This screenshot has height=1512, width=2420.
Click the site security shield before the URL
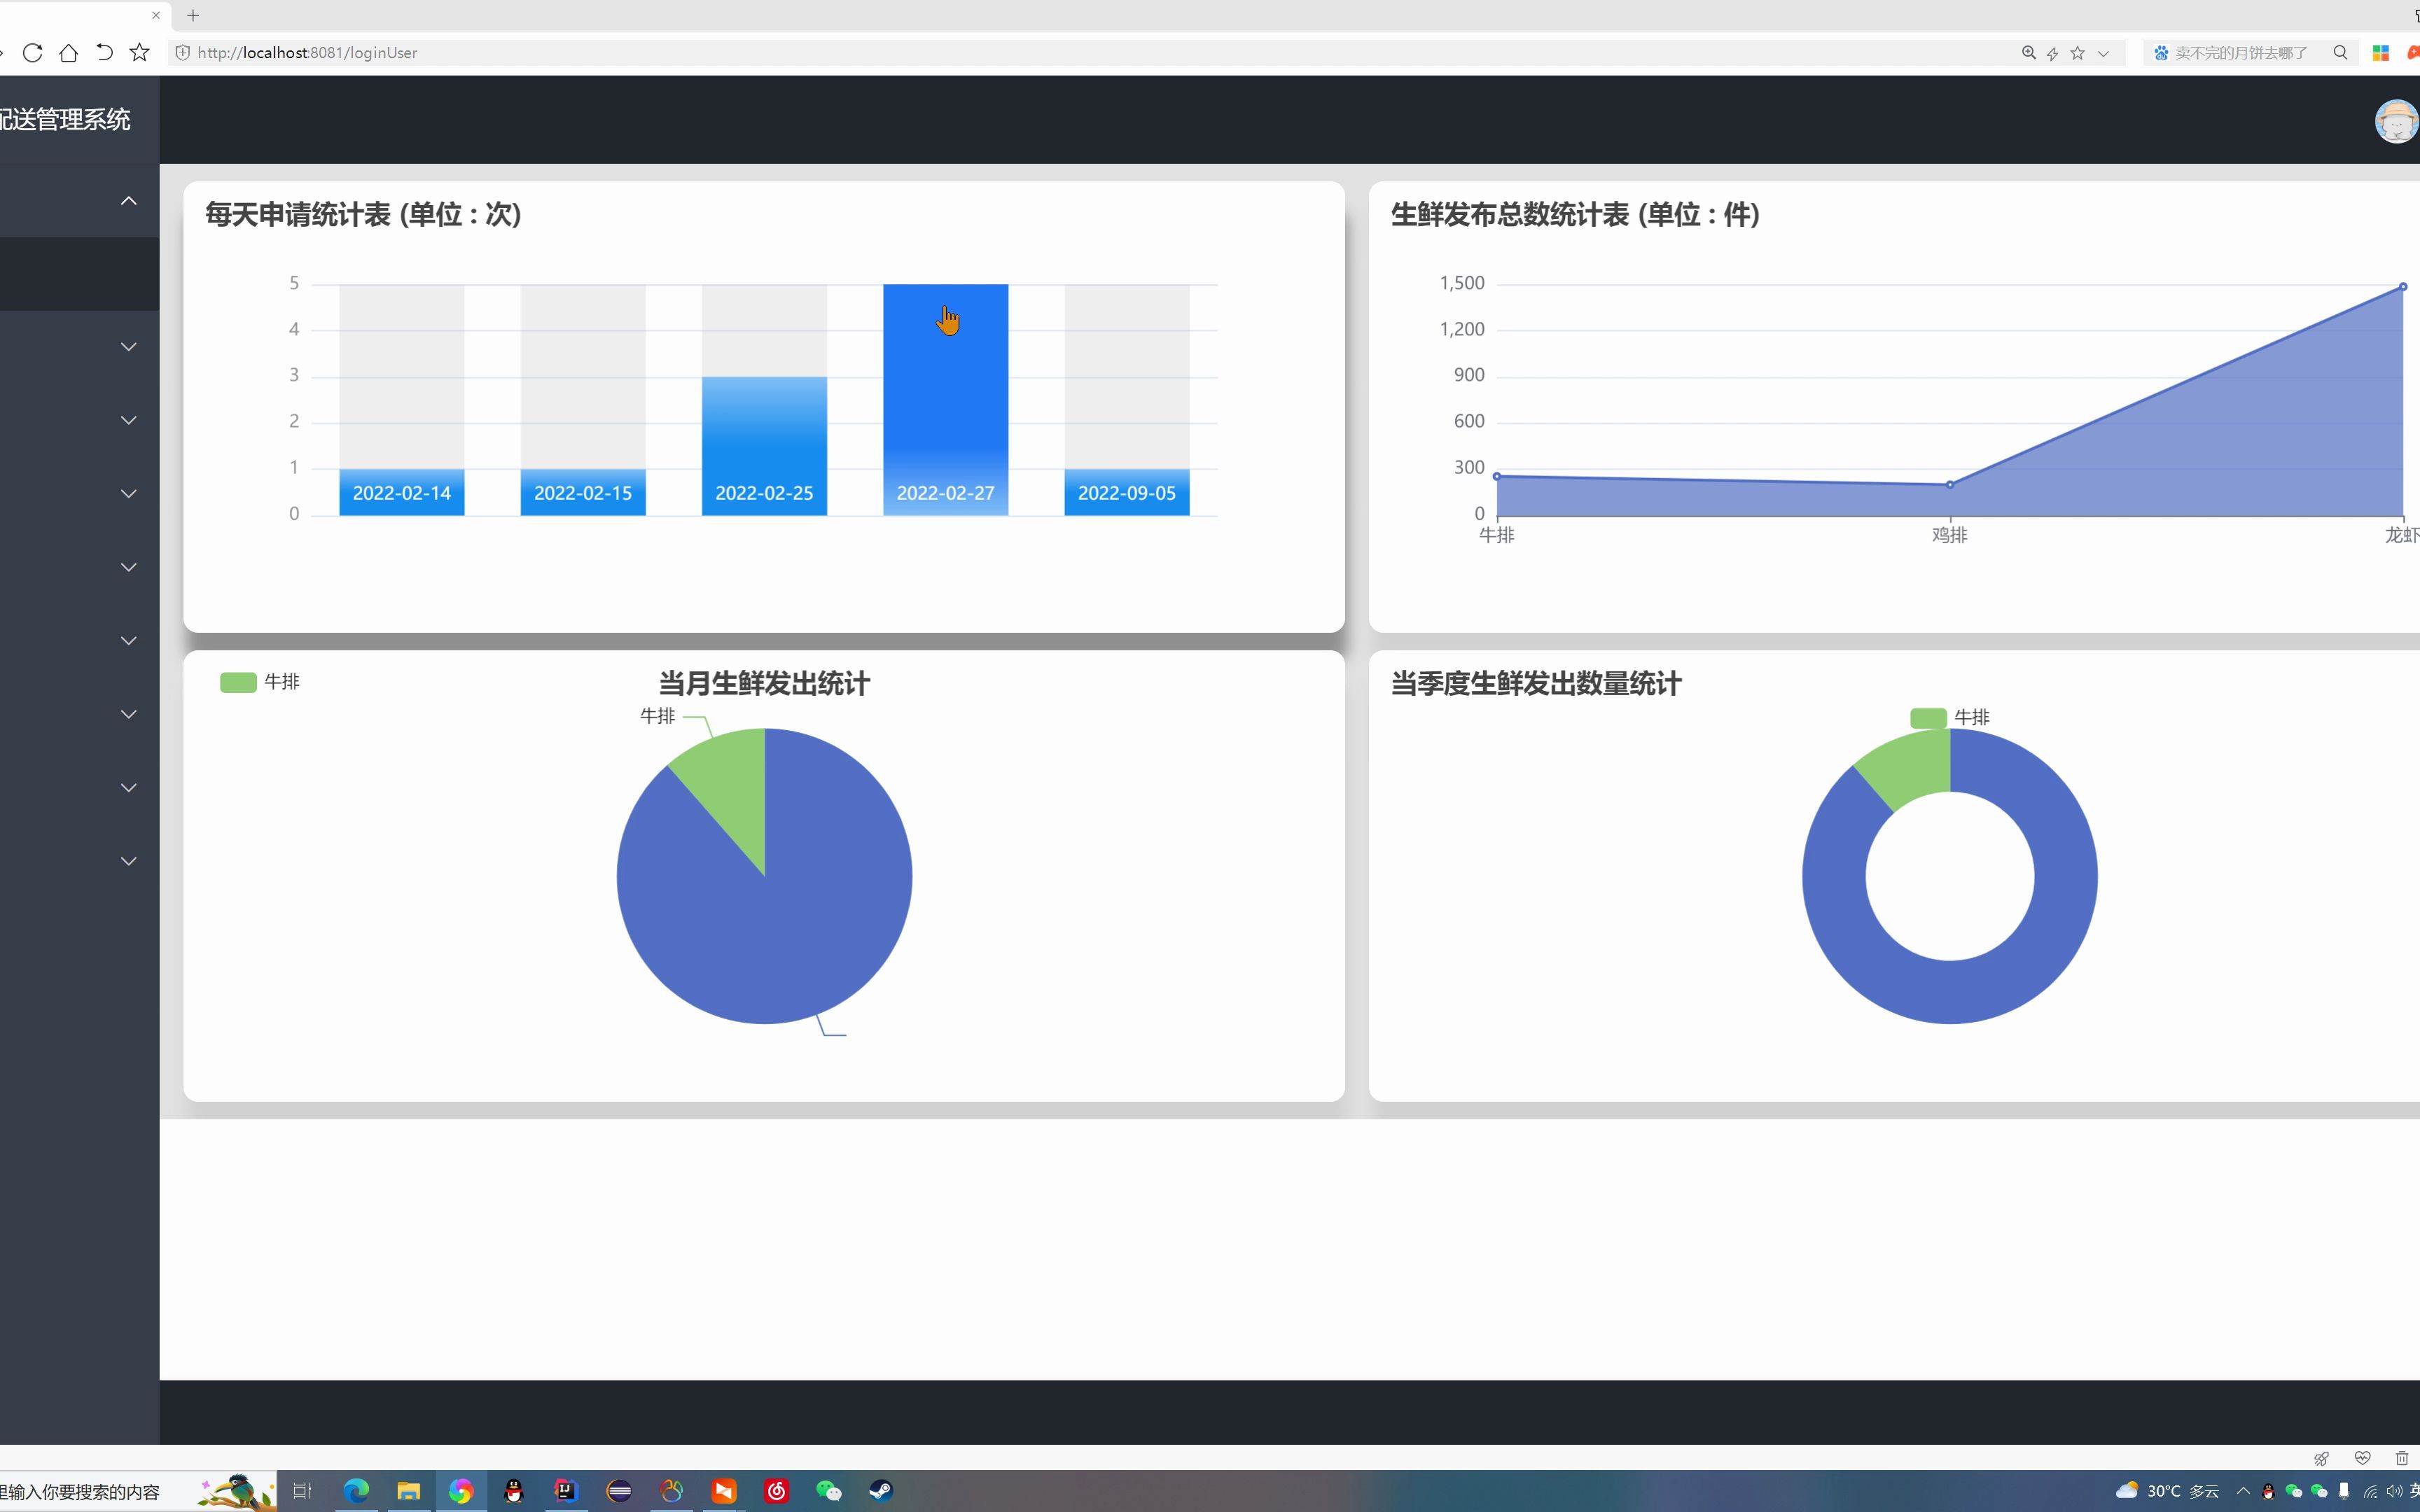(182, 52)
